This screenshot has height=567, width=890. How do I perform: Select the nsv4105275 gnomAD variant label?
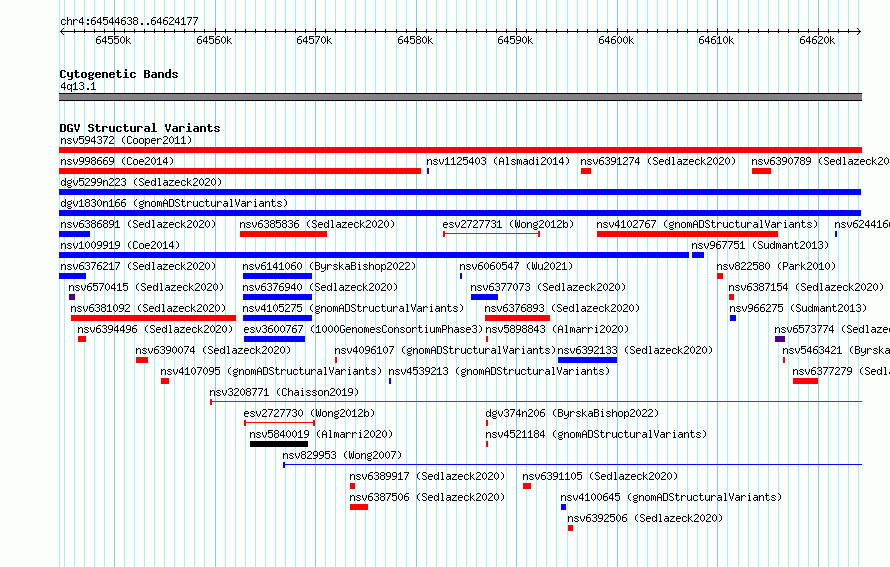(353, 308)
